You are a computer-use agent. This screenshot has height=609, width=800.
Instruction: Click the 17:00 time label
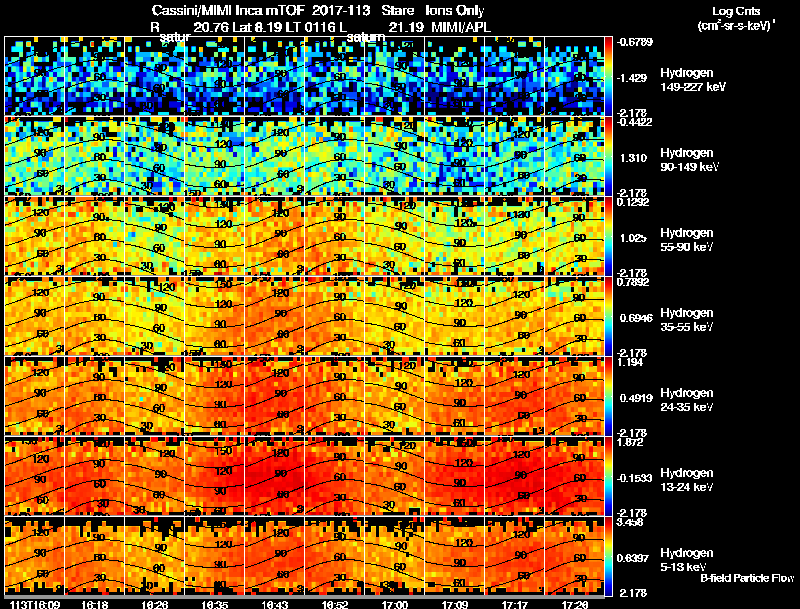[395, 604]
